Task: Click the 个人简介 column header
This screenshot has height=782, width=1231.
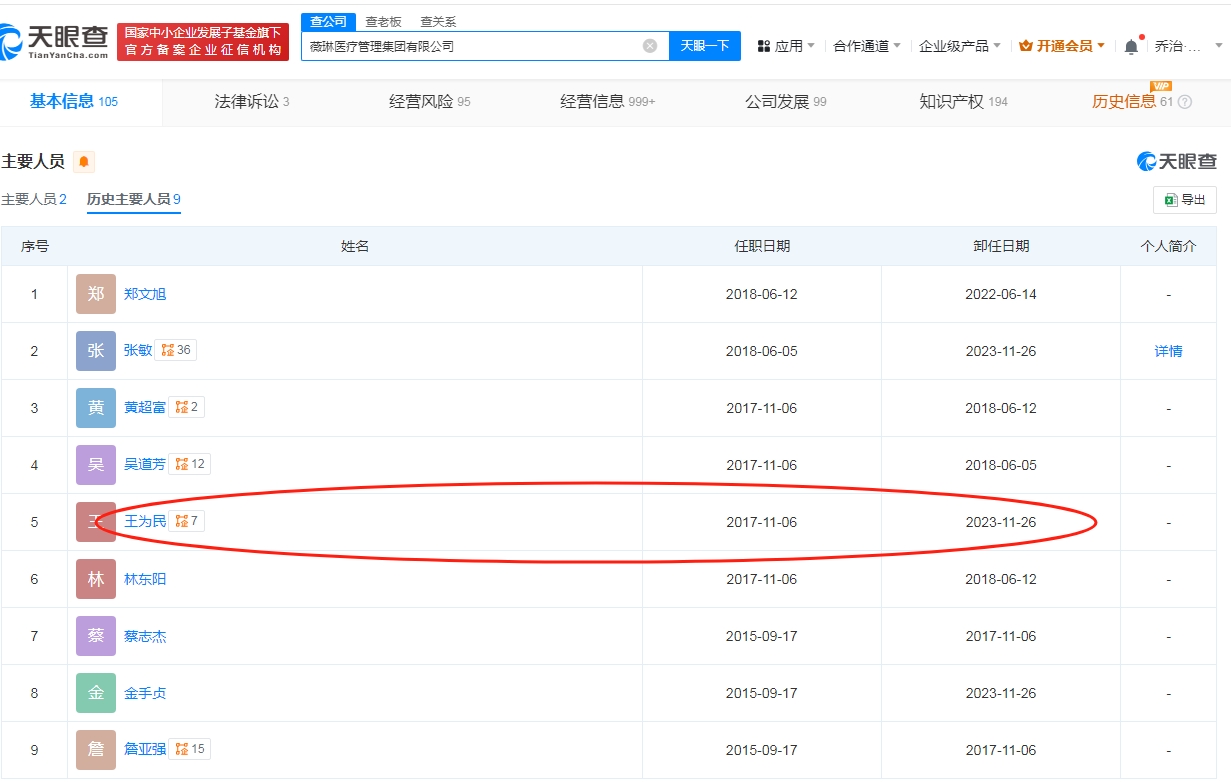Action: tap(1168, 246)
